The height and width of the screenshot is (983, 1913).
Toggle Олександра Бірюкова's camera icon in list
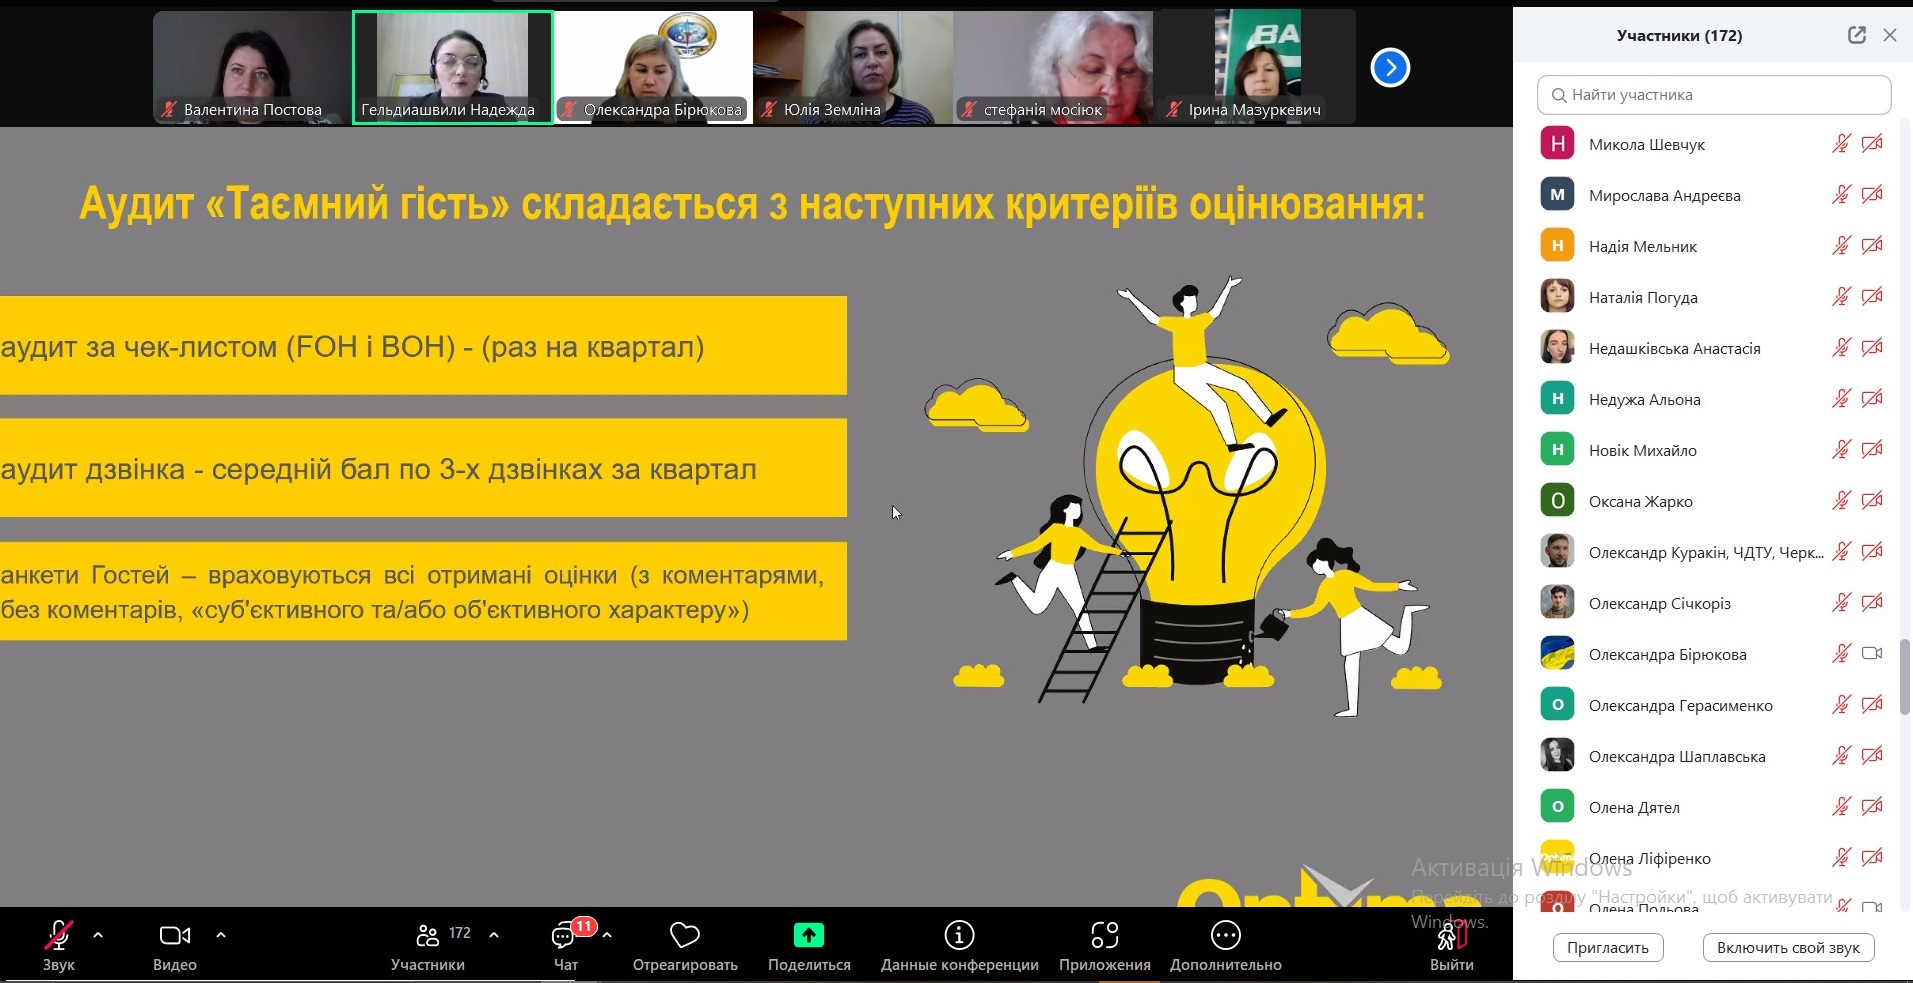pyautogui.click(x=1872, y=654)
